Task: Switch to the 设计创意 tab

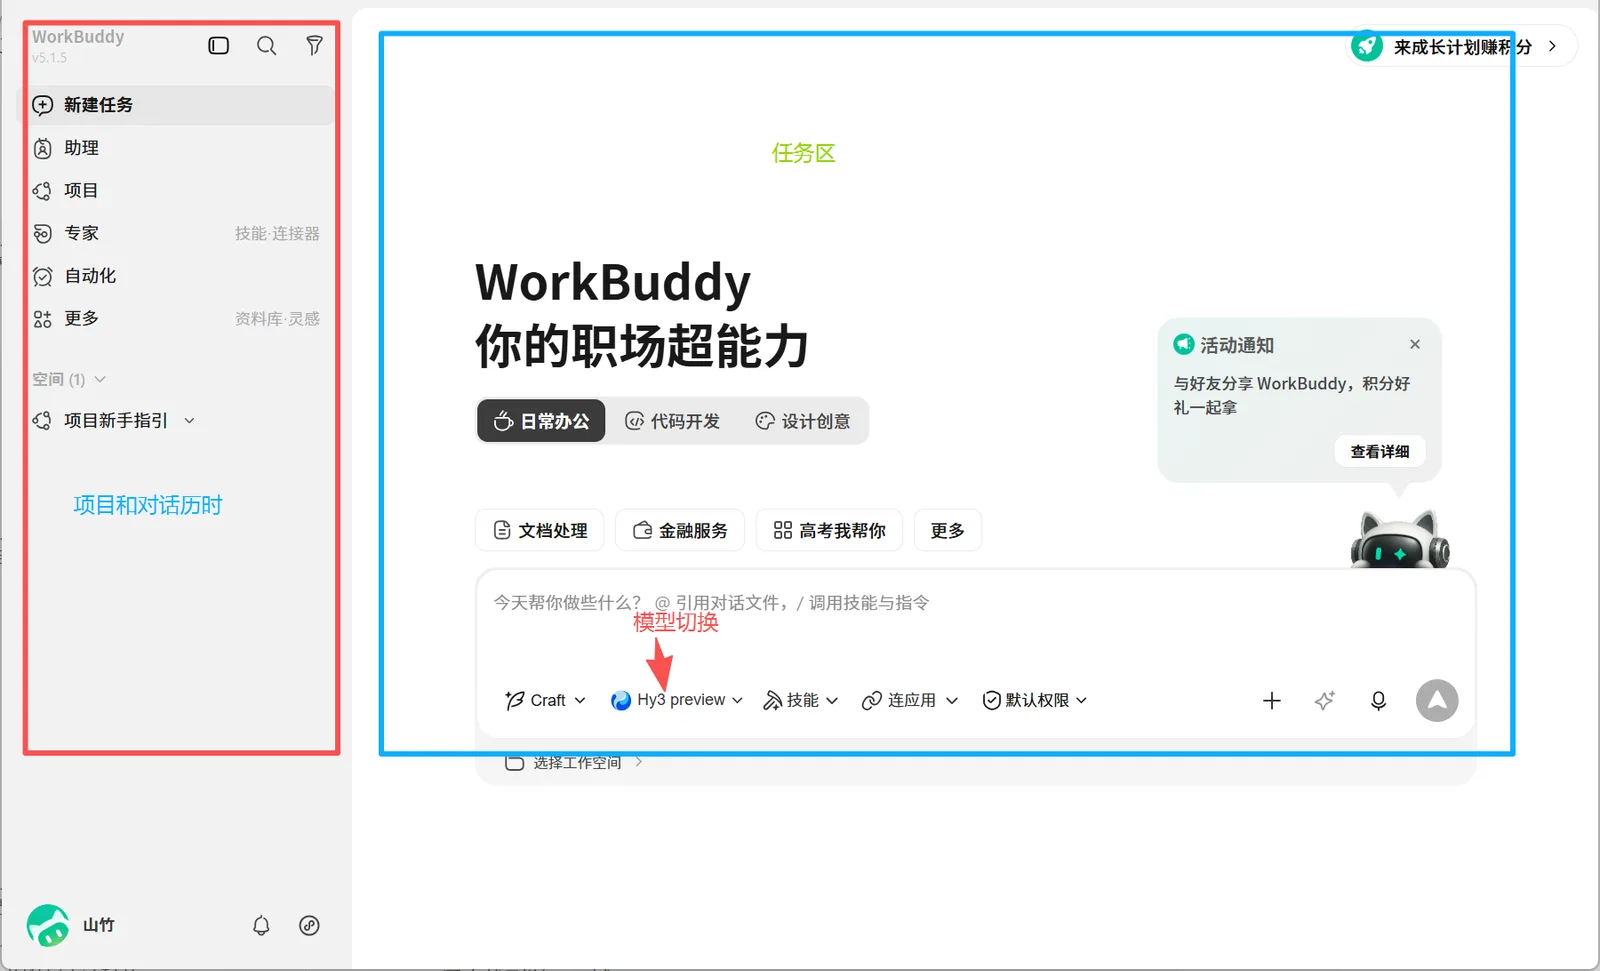Action: (x=803, y=421)
